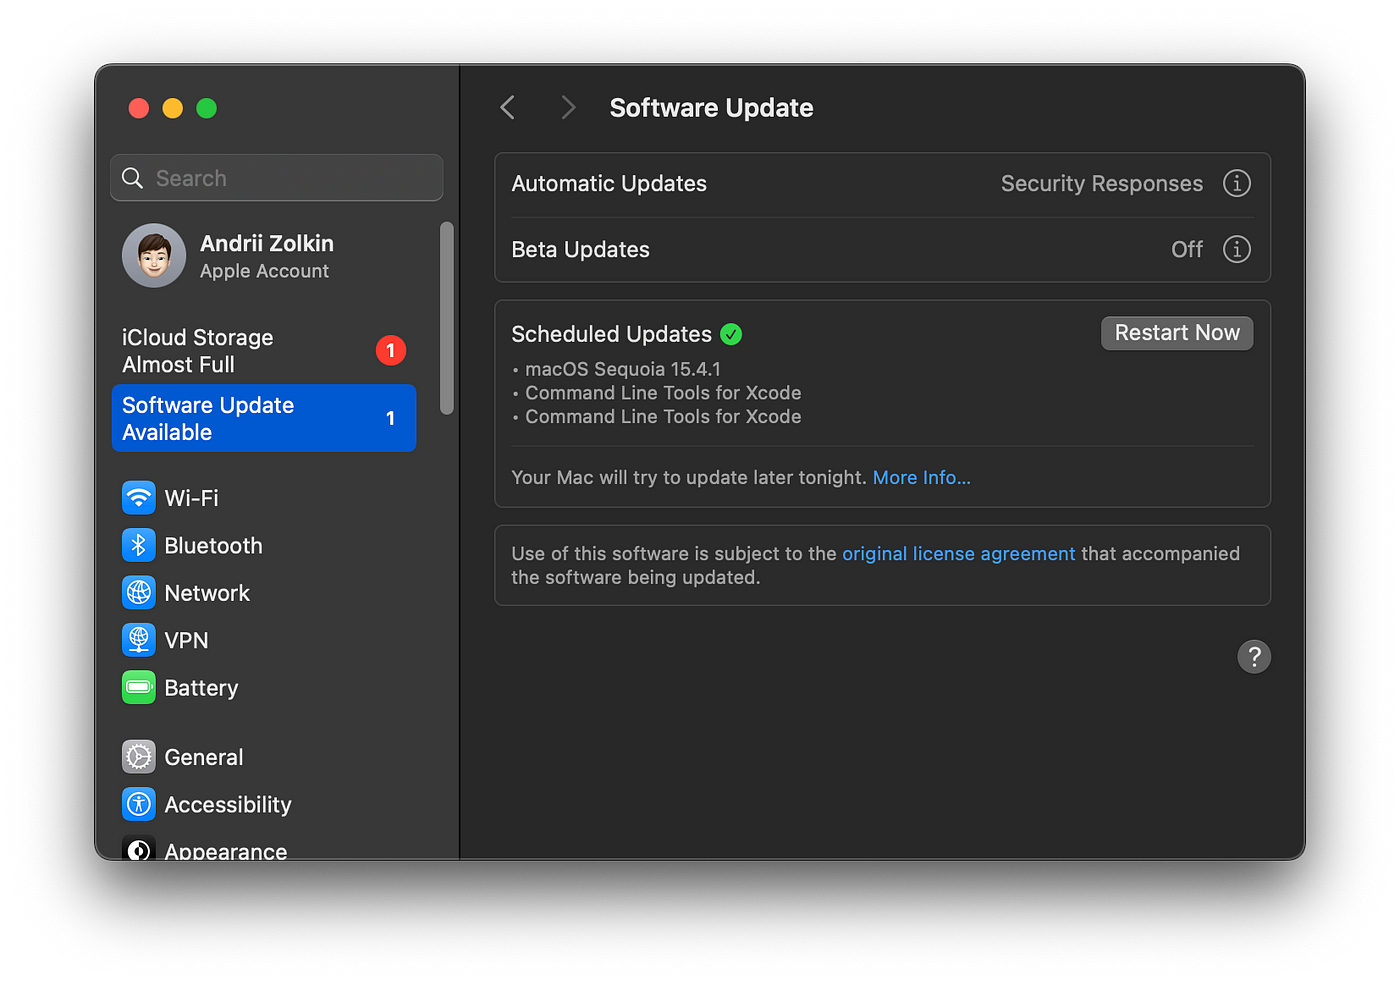Screen dimensions: 1400x985
Task: Click Andrii Zolkin's avatar picture
Action: pyautogui.click(x=154, y=255)
